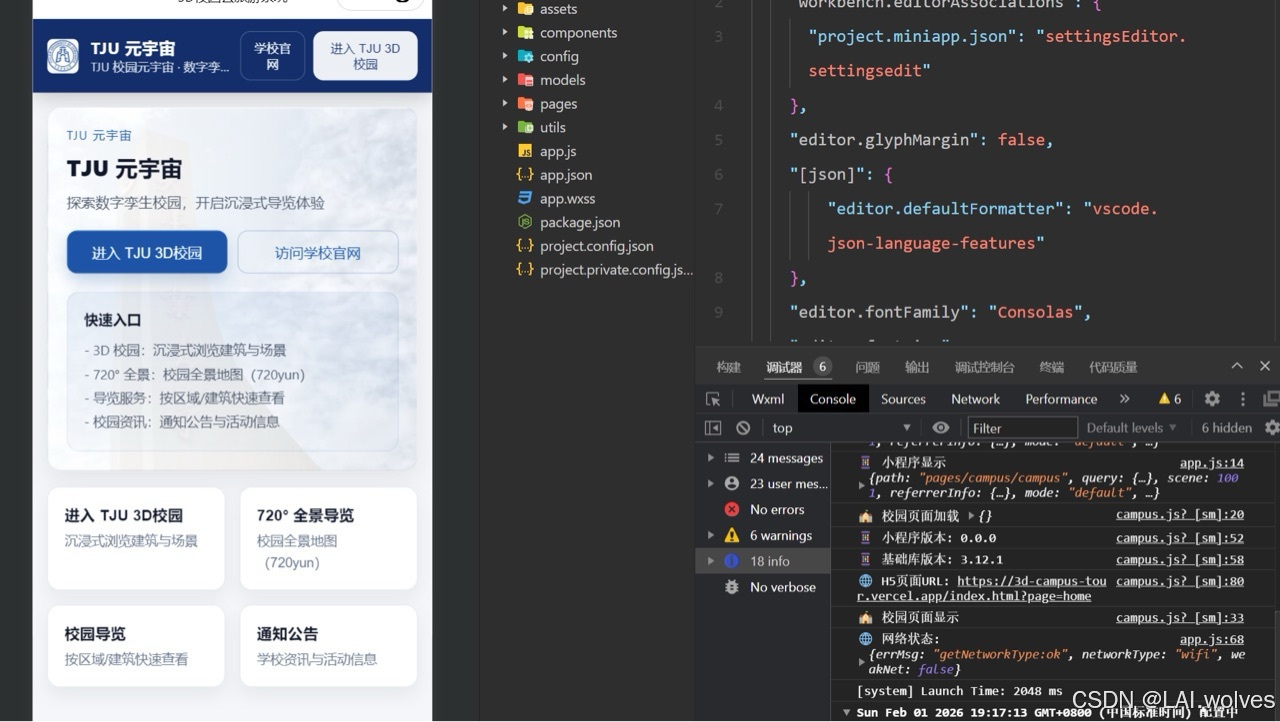Click the yellow warning count badge
Image resolution: width=1280 pixels, height=722 pixels.
pos(1170,399)
